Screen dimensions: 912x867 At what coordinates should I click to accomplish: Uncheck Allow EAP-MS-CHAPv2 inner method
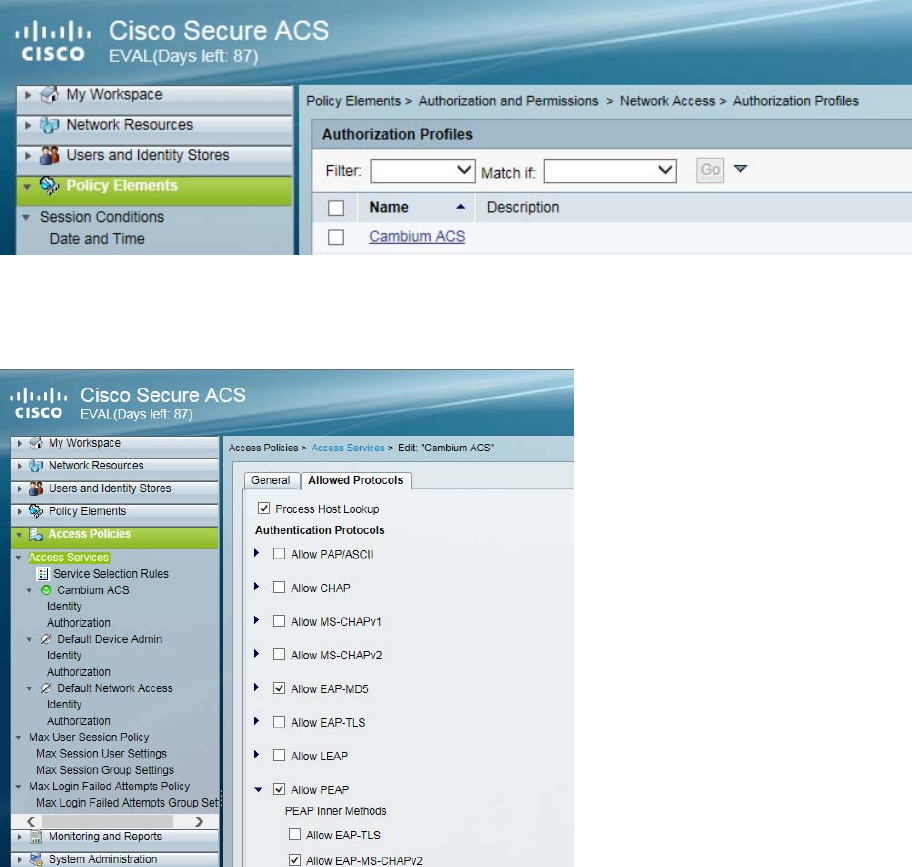(x=295, y=860)
